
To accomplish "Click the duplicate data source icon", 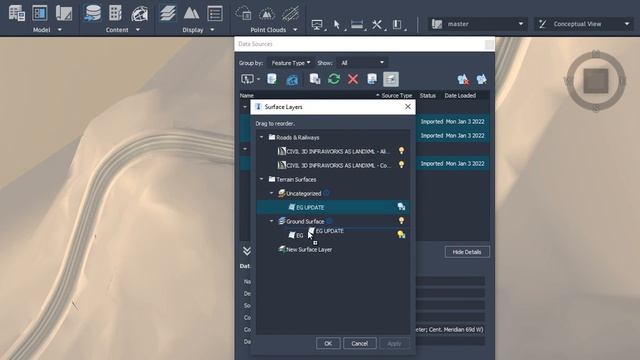I will pos(315,79).
